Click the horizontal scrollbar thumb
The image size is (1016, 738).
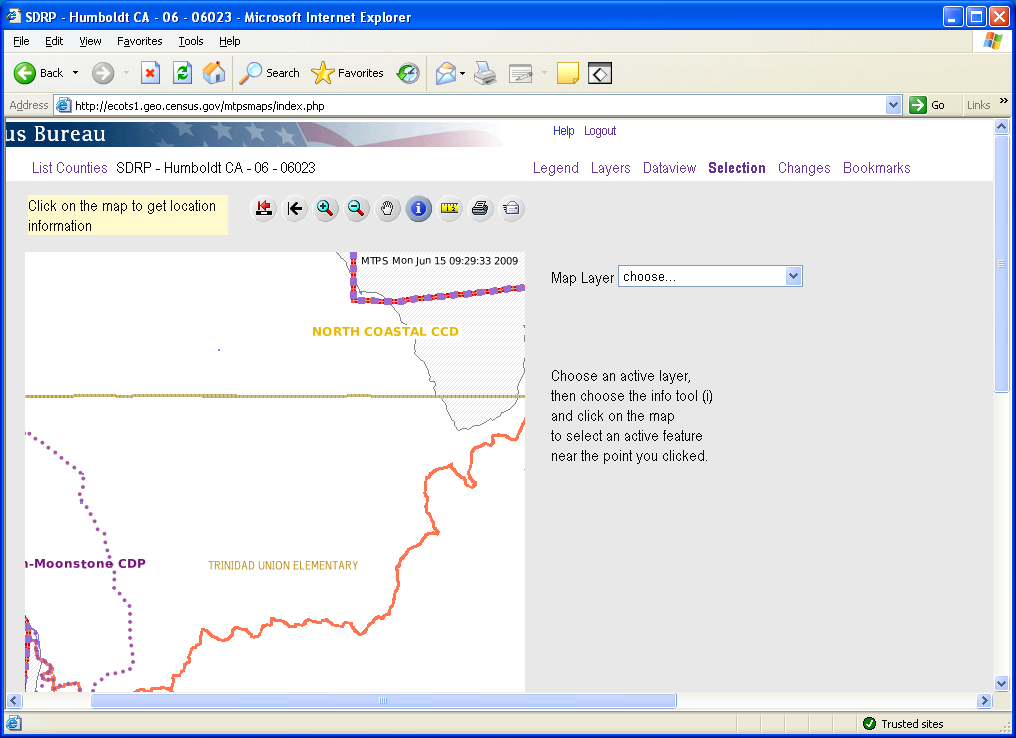coord(384,700)
